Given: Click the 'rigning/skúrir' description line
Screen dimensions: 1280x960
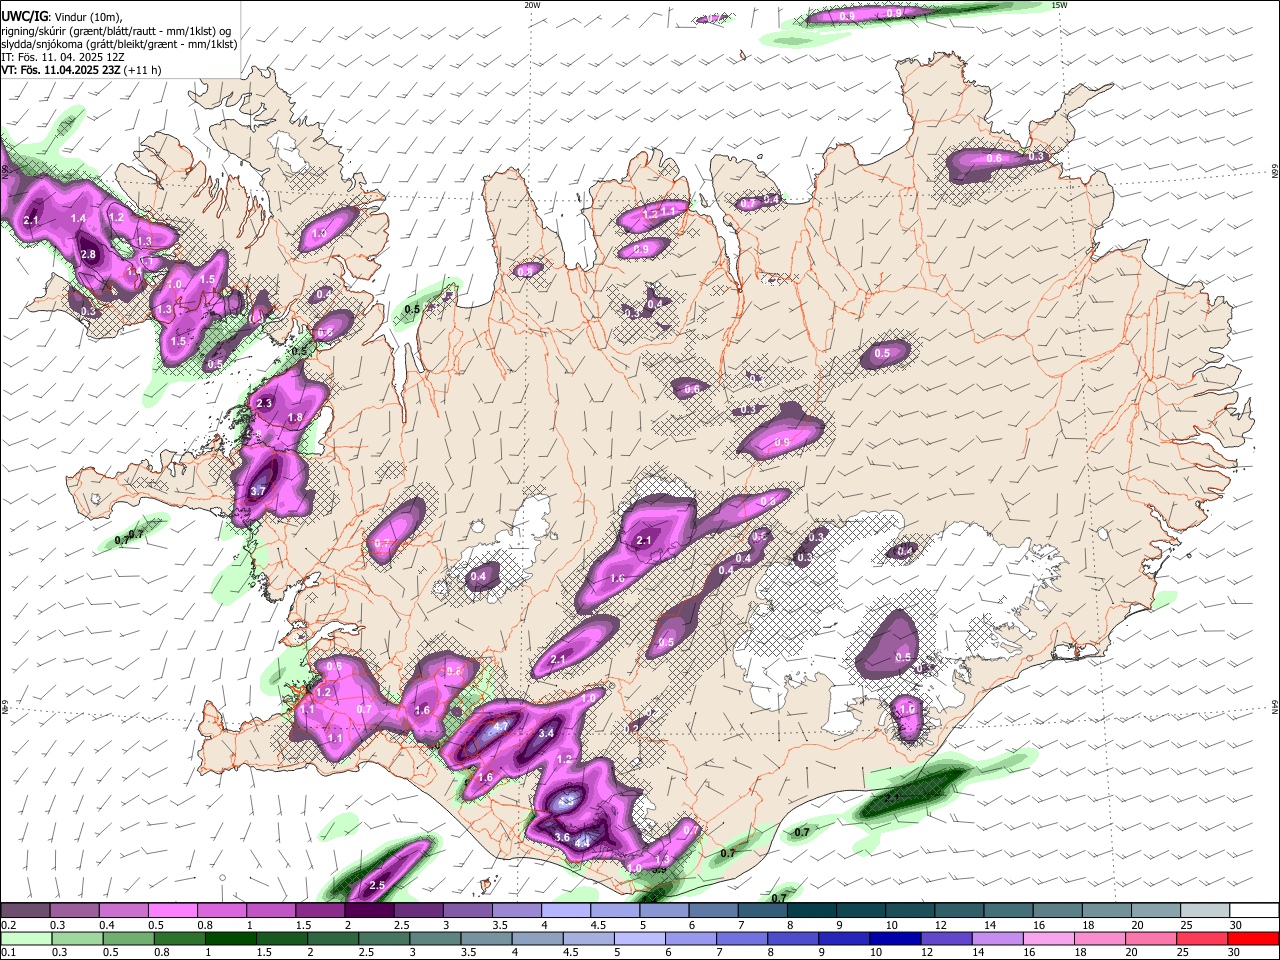Looking at the screenshot, I should pos(116,31).
